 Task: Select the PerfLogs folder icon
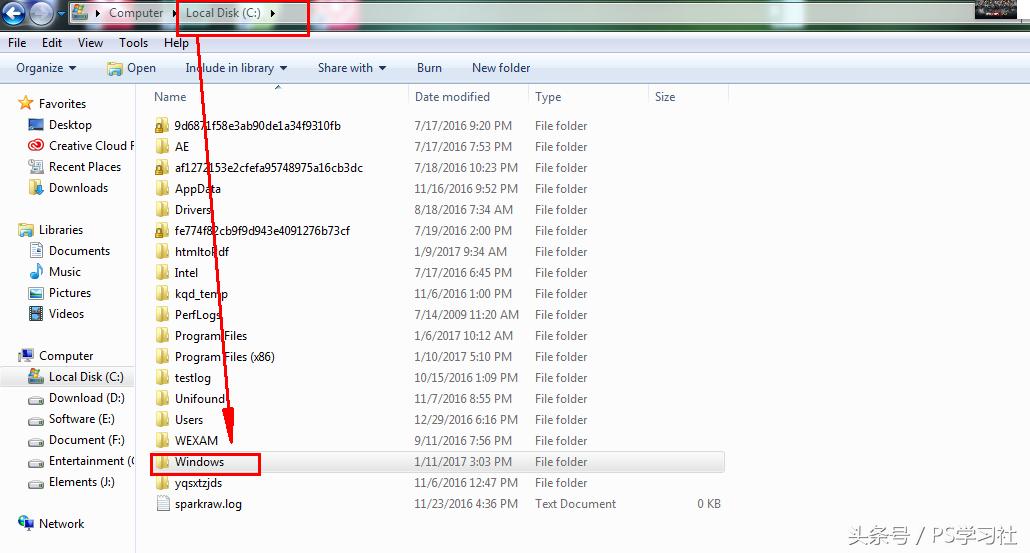(x=162, y=315)
